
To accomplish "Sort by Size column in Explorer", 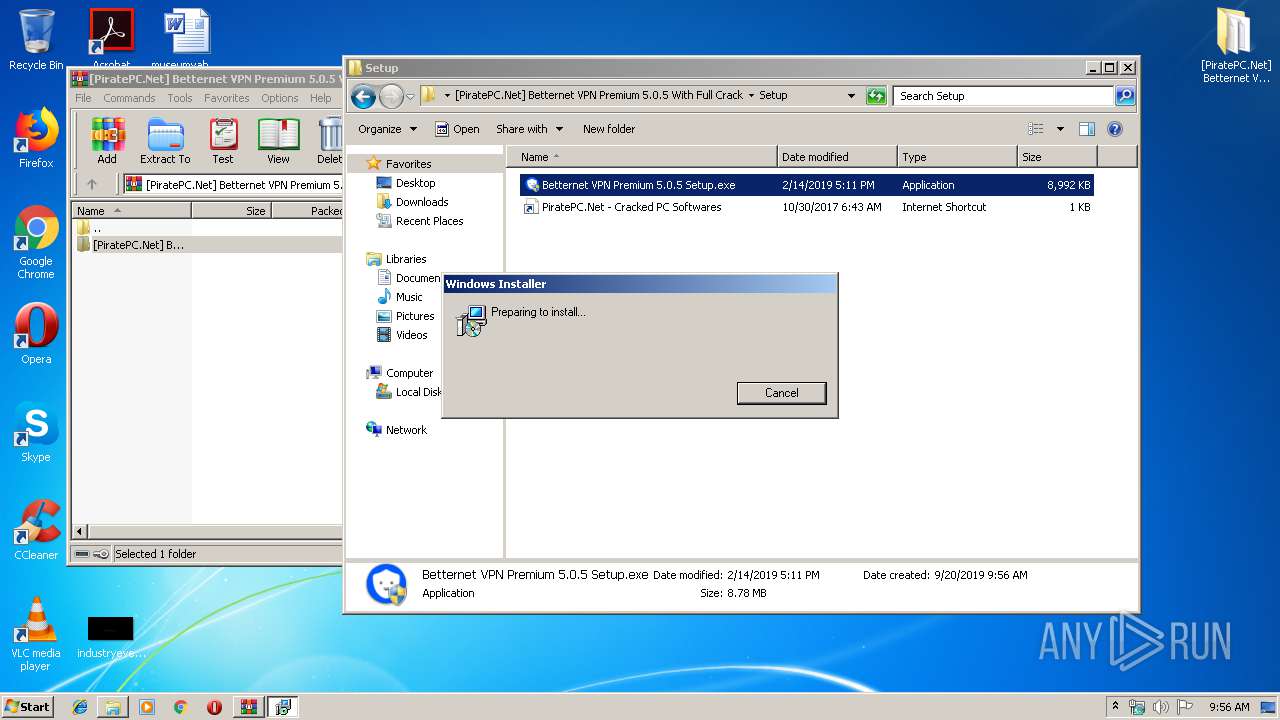I will click(x=1057, y=157).
